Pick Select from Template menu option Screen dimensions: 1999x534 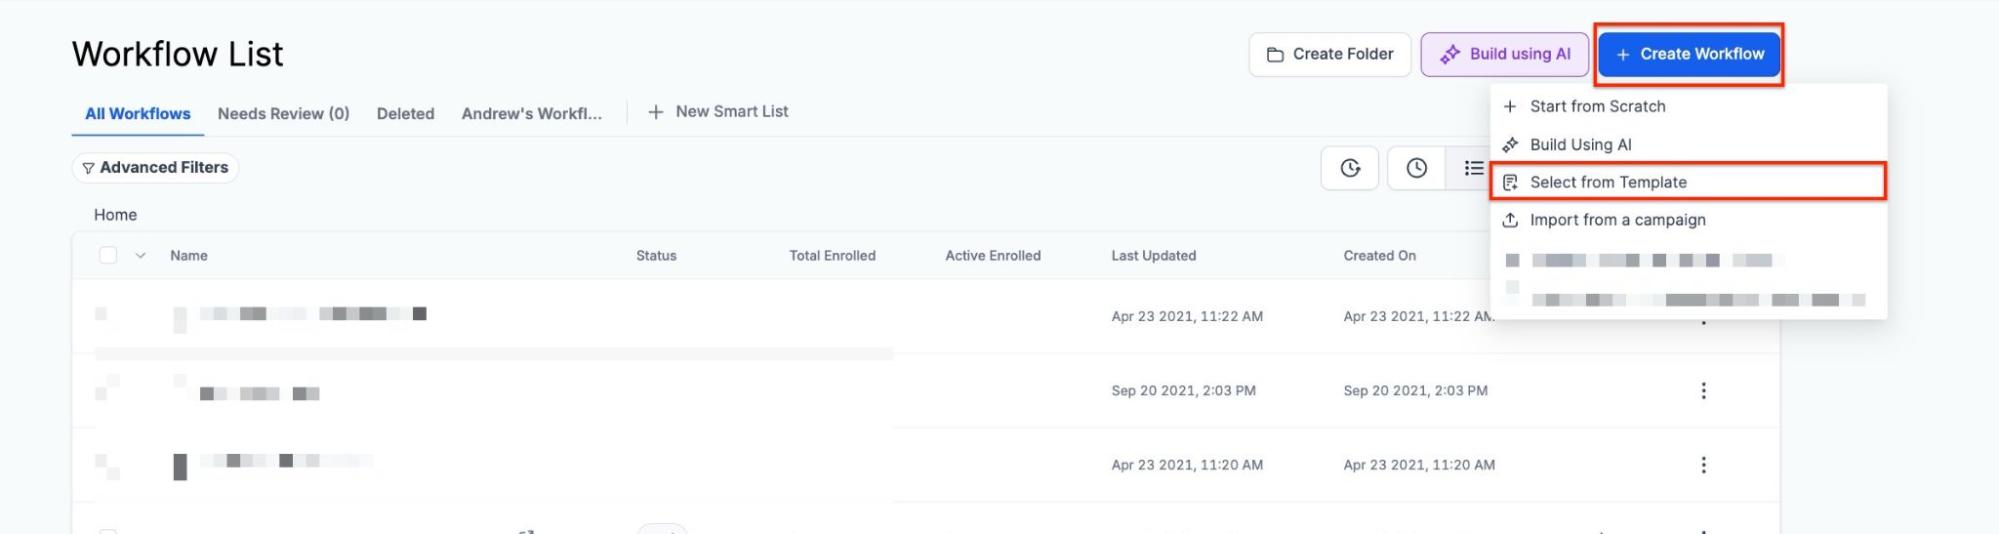pos(1607,182)
